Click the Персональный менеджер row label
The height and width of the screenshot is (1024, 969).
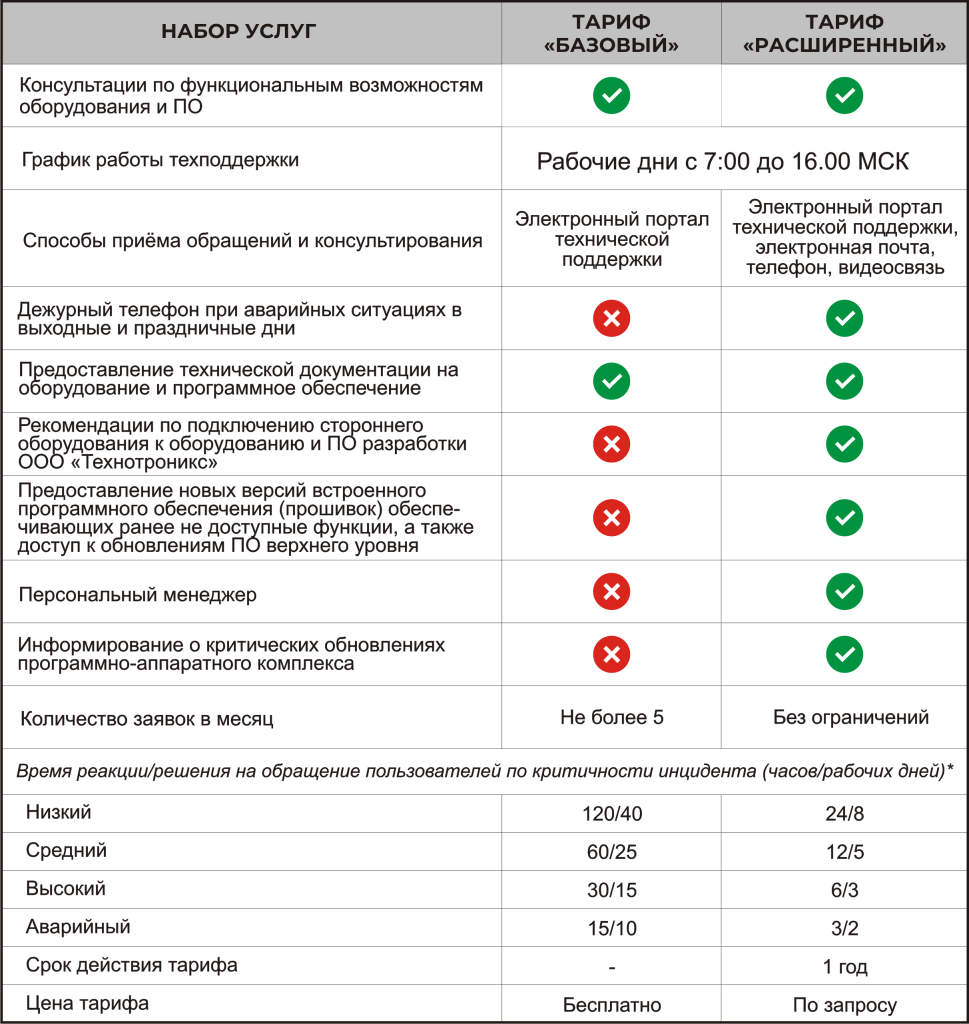[137, 595]
